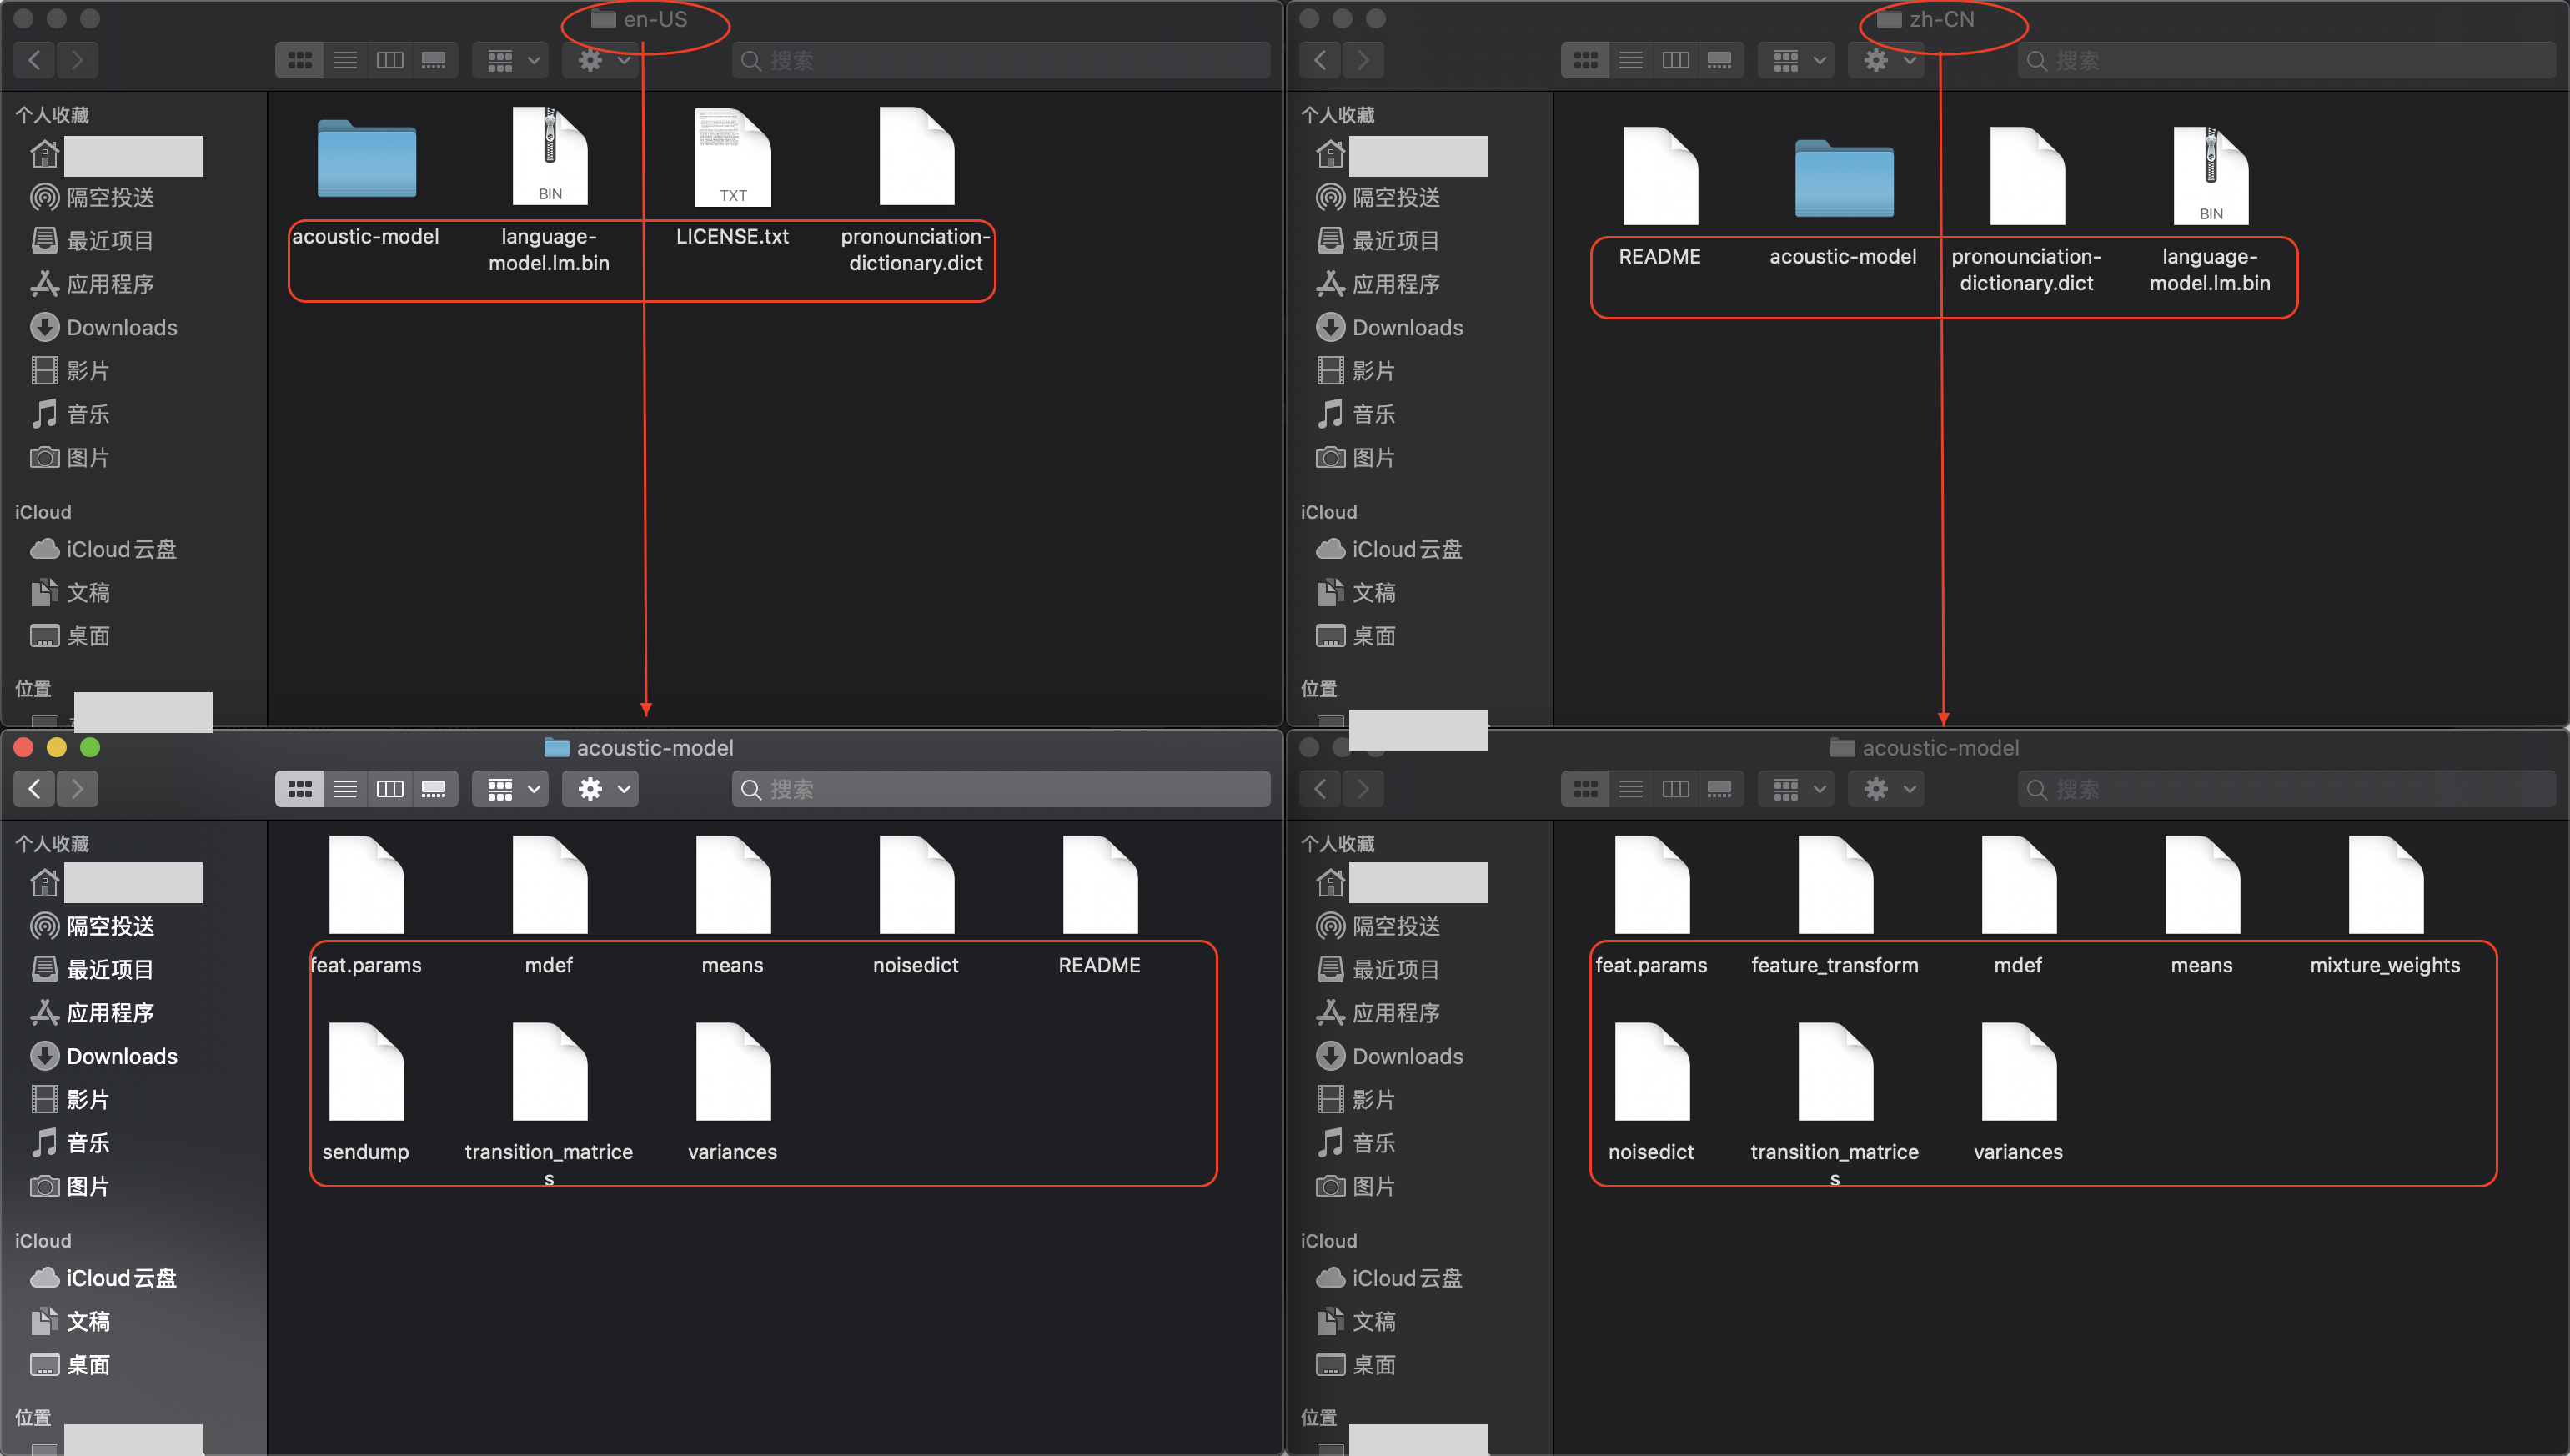Image resolution: width=2570 pixels, height=1456 pixels.
Task: Switch en-US window to list view
Action: pyautogui.click(x=345, y=60)
